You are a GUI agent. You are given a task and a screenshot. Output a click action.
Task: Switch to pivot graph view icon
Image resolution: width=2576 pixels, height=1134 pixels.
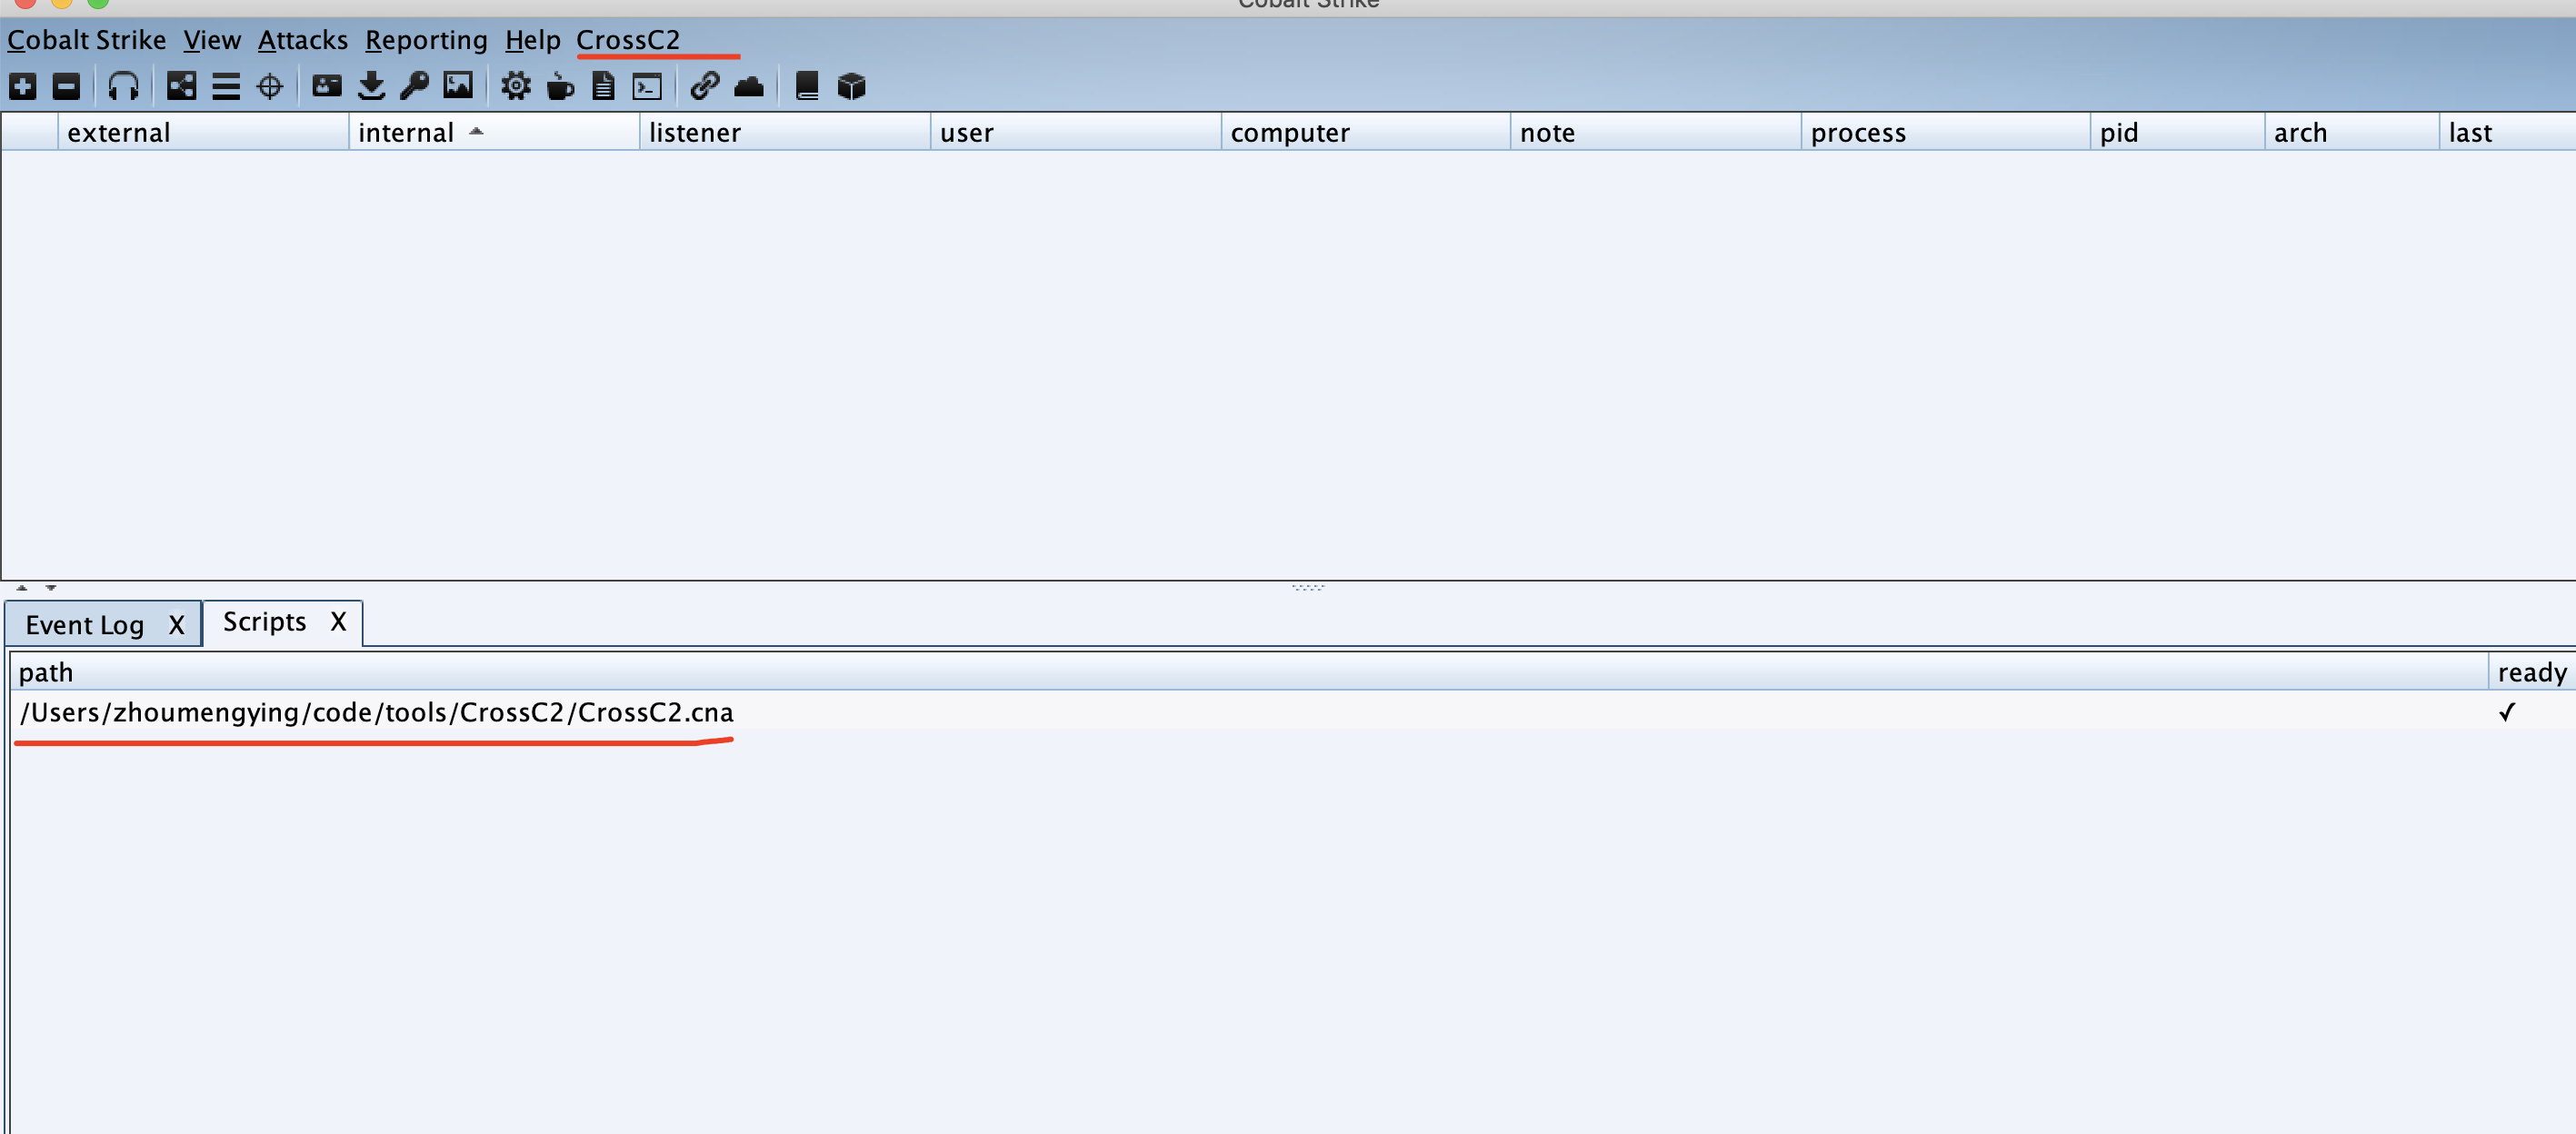coord(181,87)
